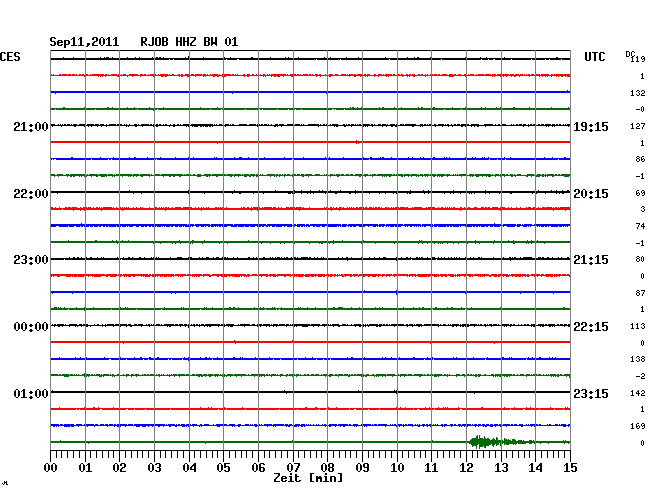The width and height of the screenshot is (650, 494).
Task: Click the 06 minute axis tick label
Action: (258, 467)
